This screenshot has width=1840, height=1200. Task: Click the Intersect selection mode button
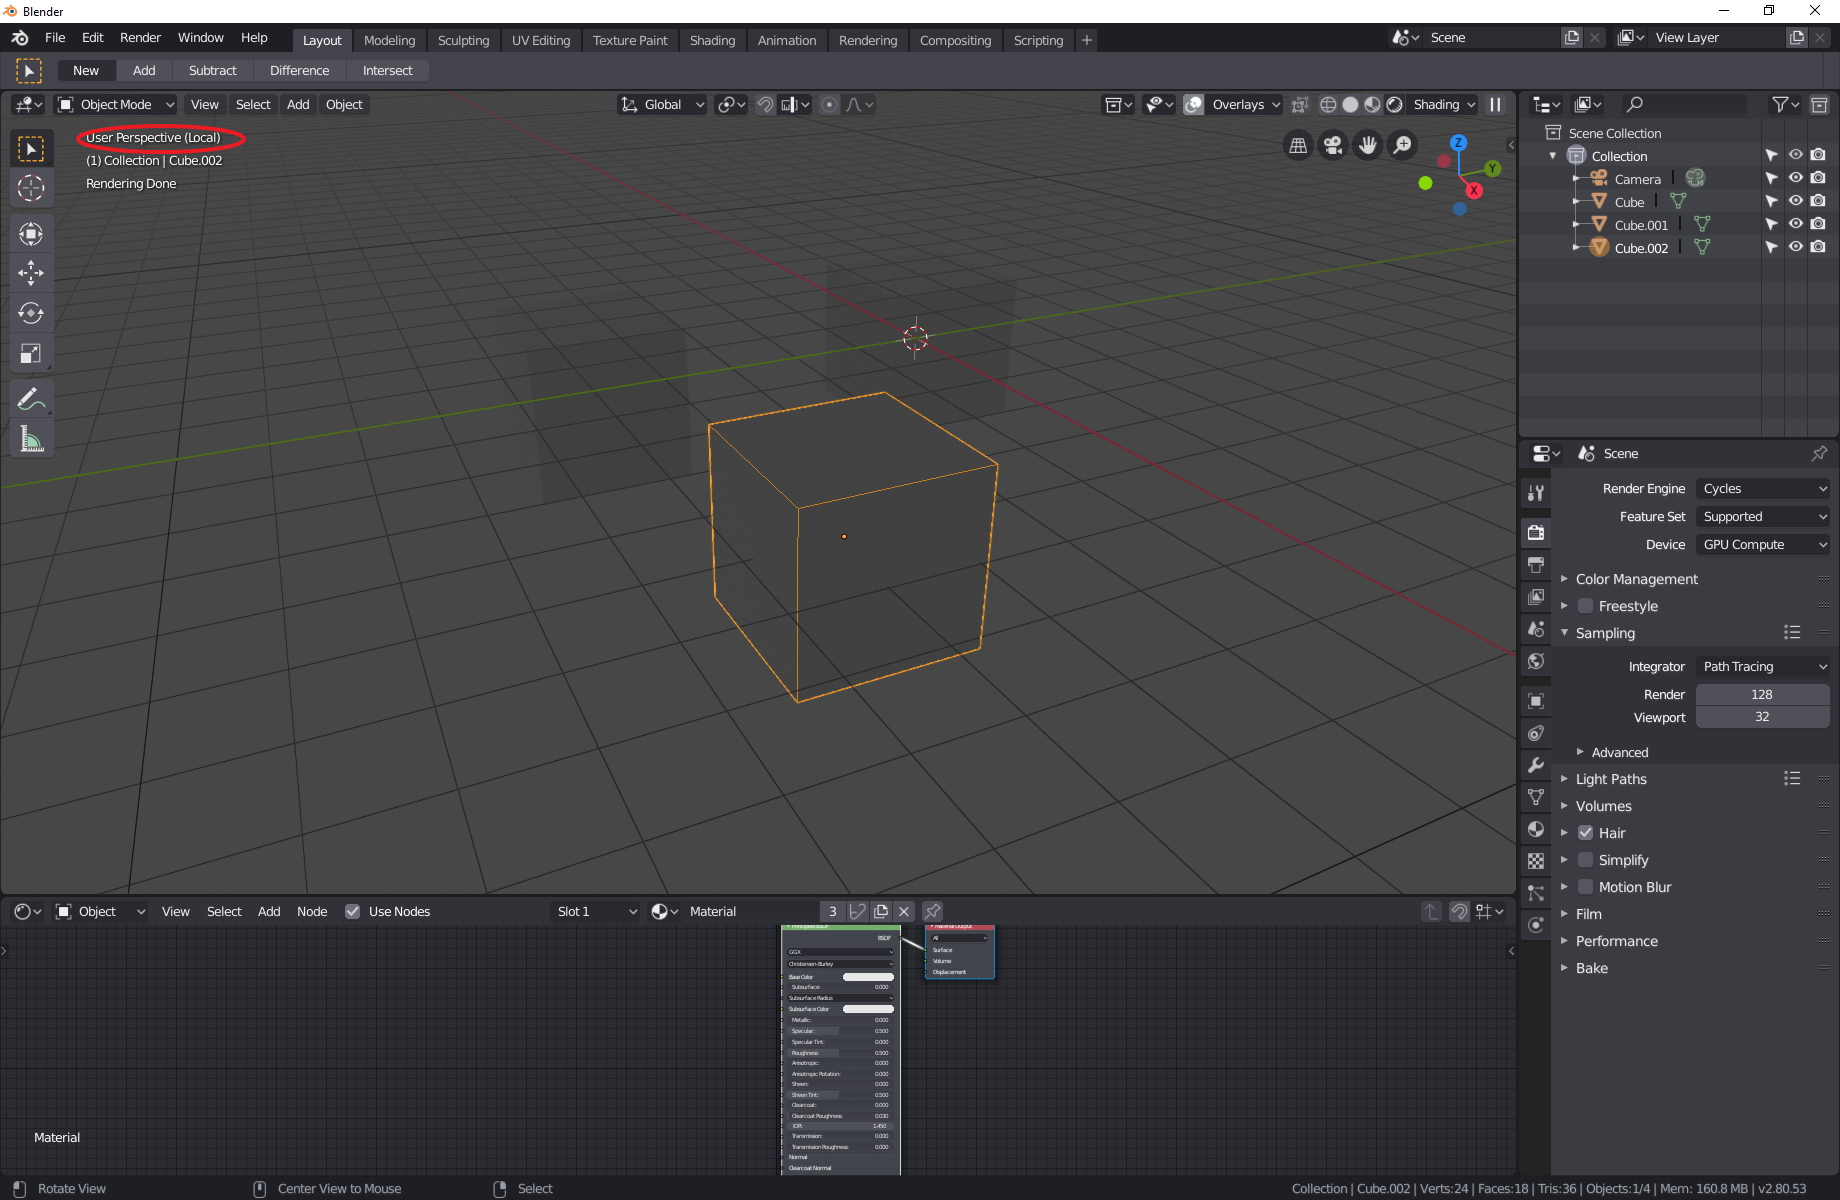click(x=387, y=70)
